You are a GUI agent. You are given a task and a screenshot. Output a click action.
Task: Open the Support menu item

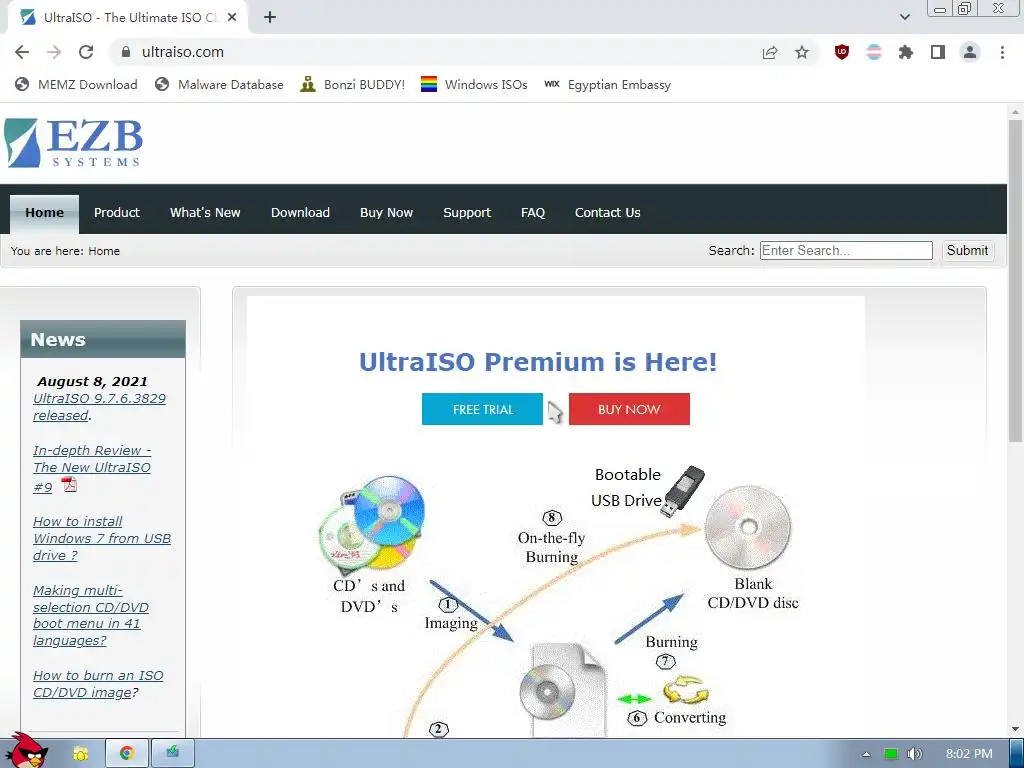point(467,213)
